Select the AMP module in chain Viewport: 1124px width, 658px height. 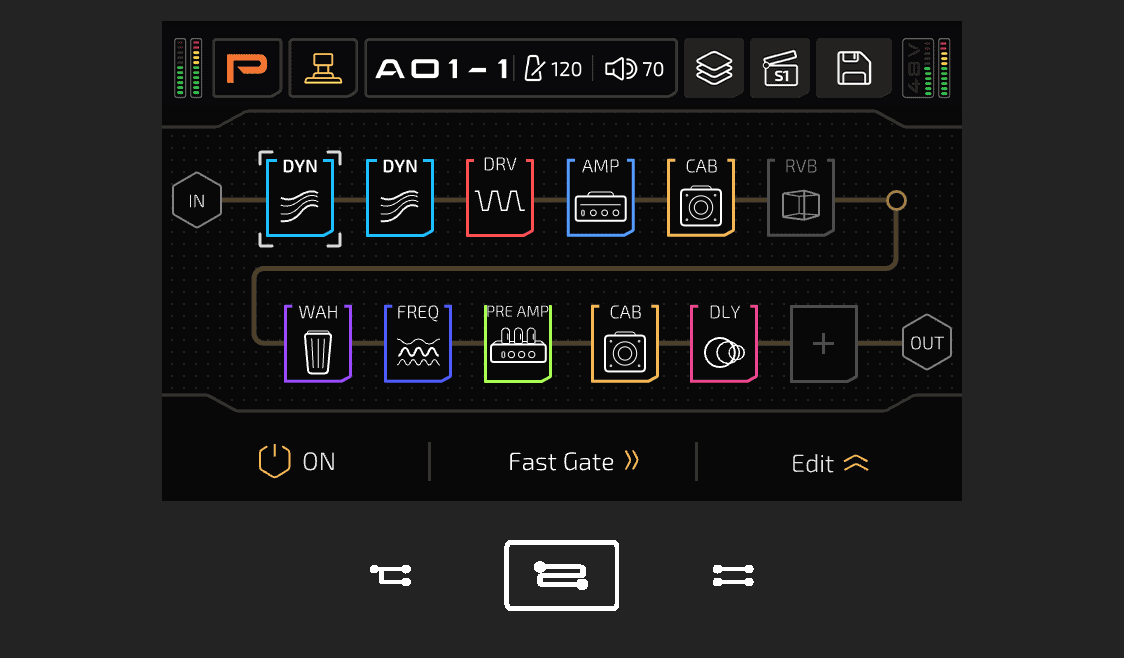click(601, 198)
